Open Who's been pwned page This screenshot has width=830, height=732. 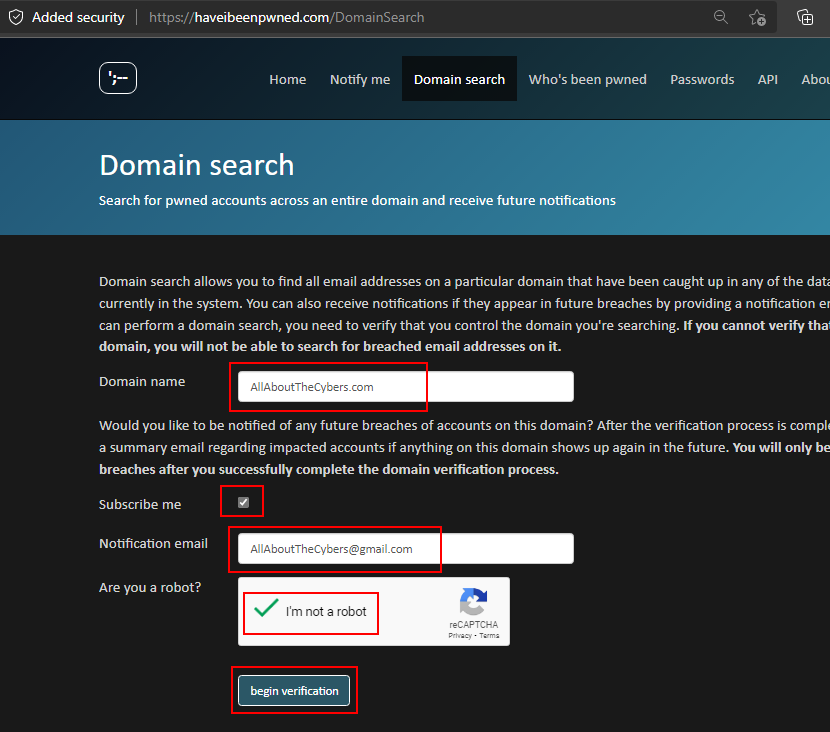587,79
